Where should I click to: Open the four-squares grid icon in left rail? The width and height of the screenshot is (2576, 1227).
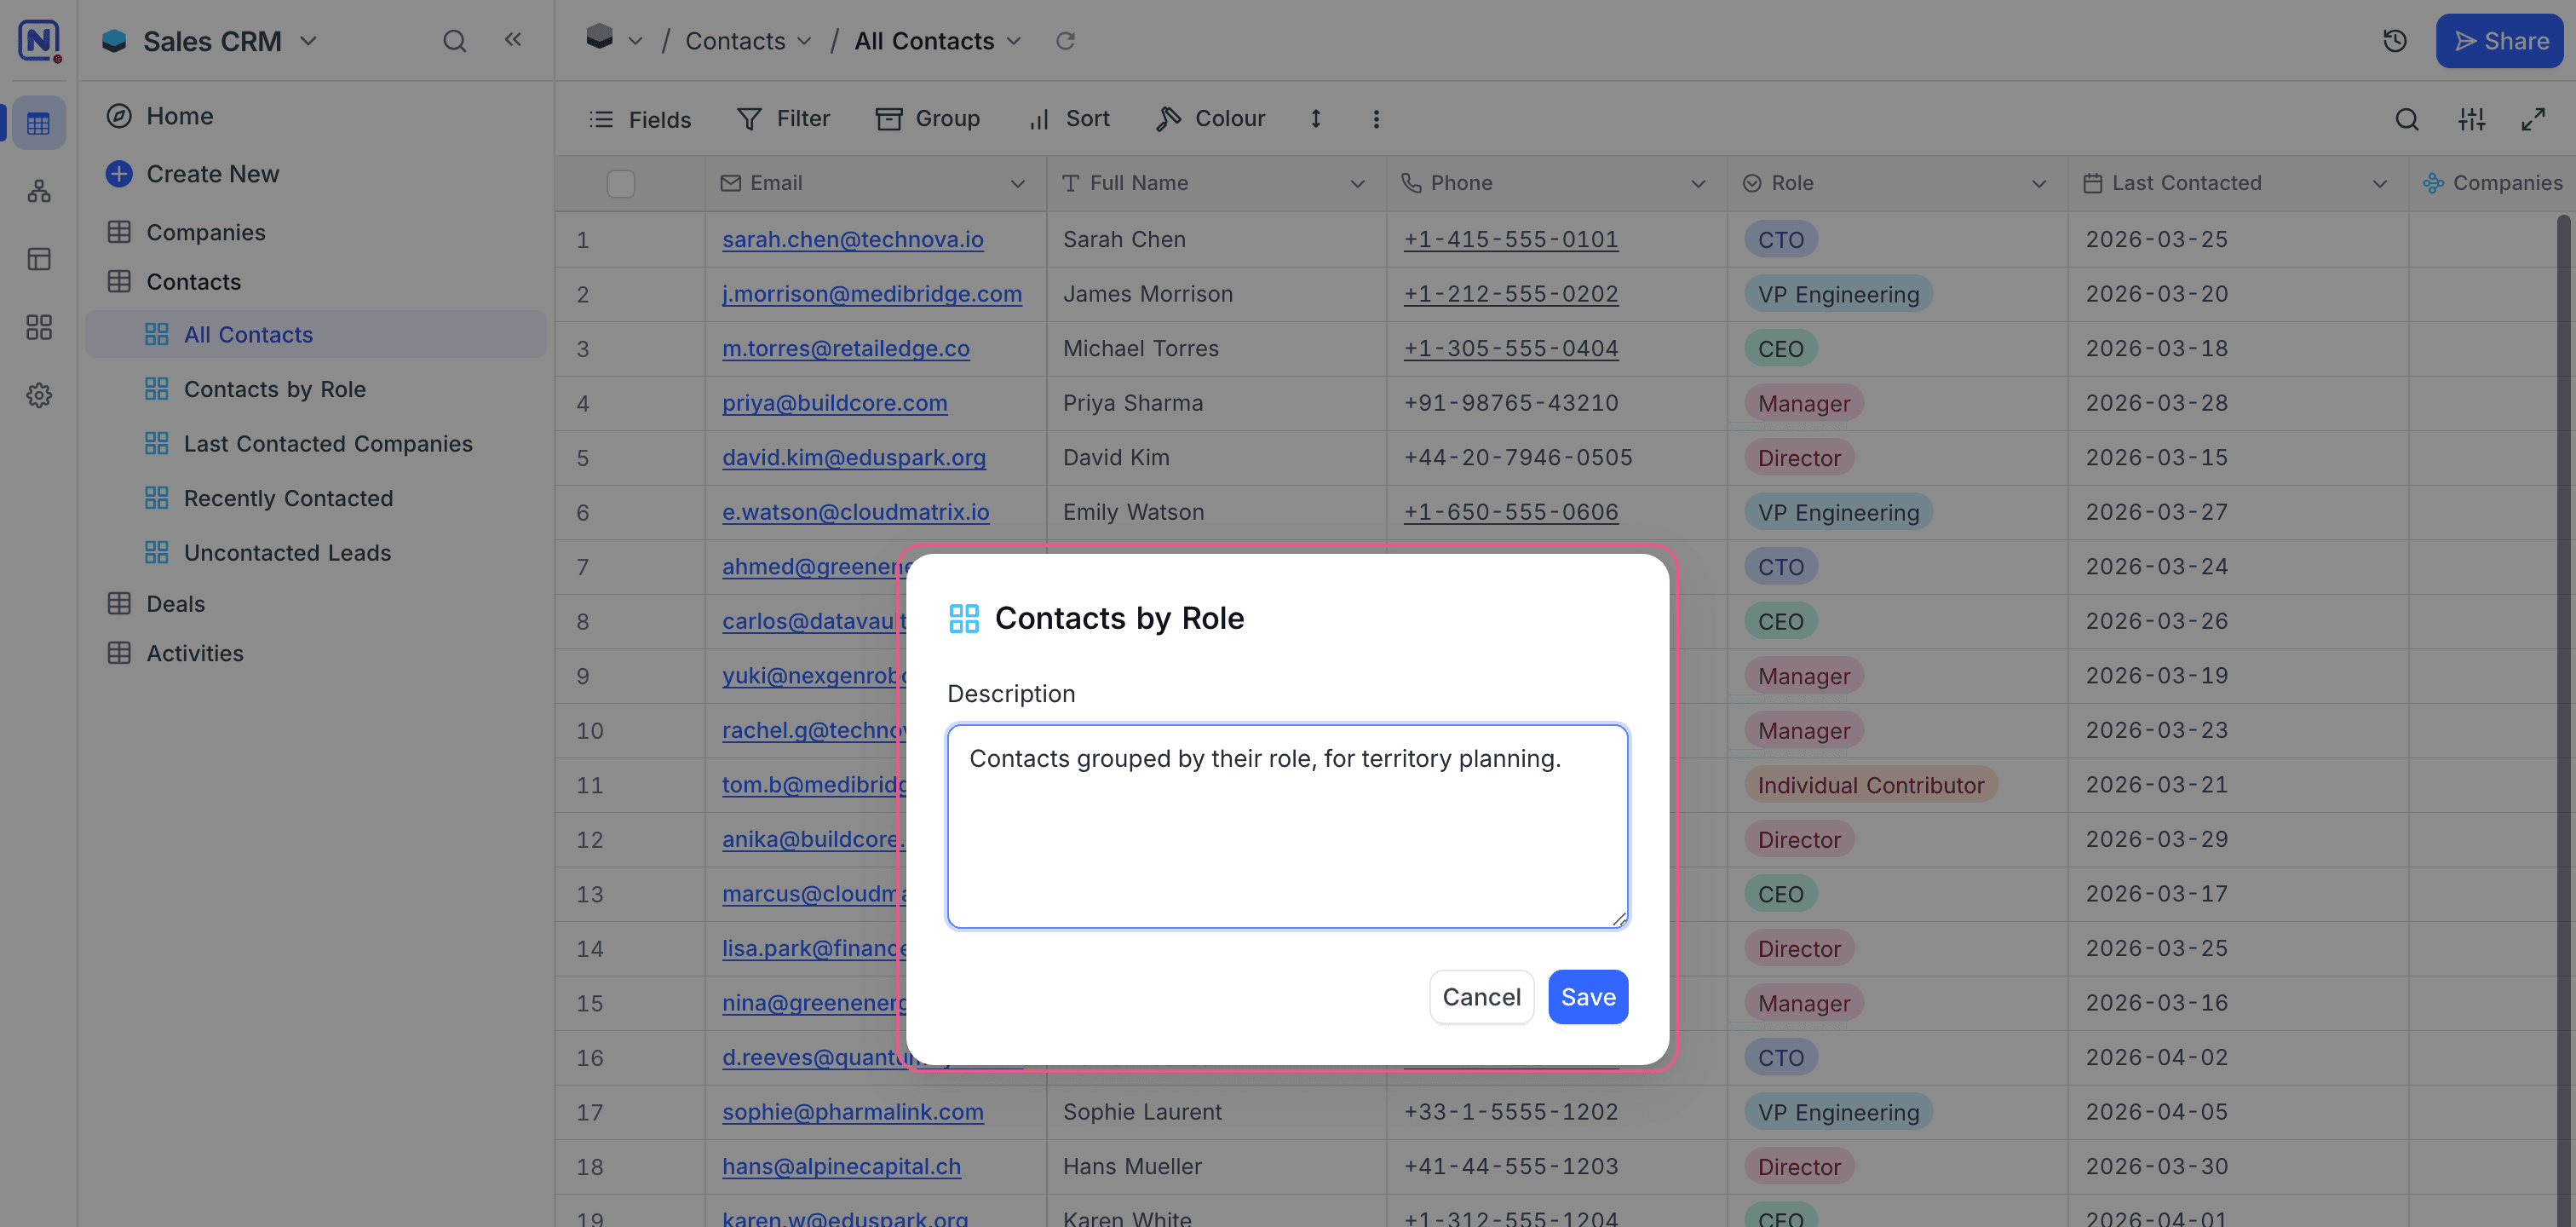coord(39,327)
